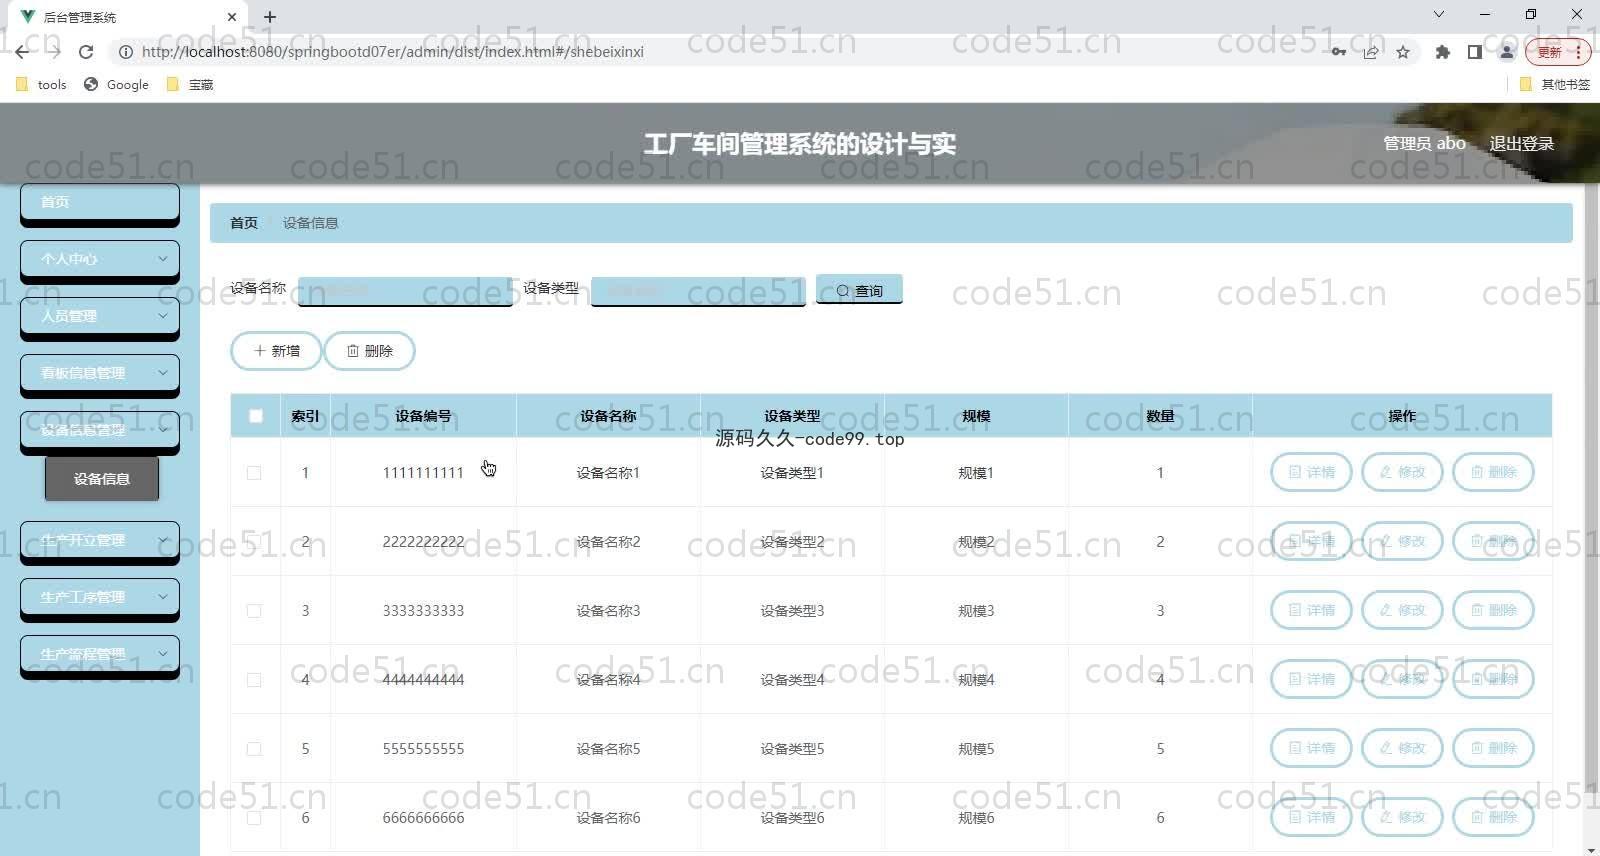
Task: Click the site info icon beside the URL
Action: pos(126,52)
